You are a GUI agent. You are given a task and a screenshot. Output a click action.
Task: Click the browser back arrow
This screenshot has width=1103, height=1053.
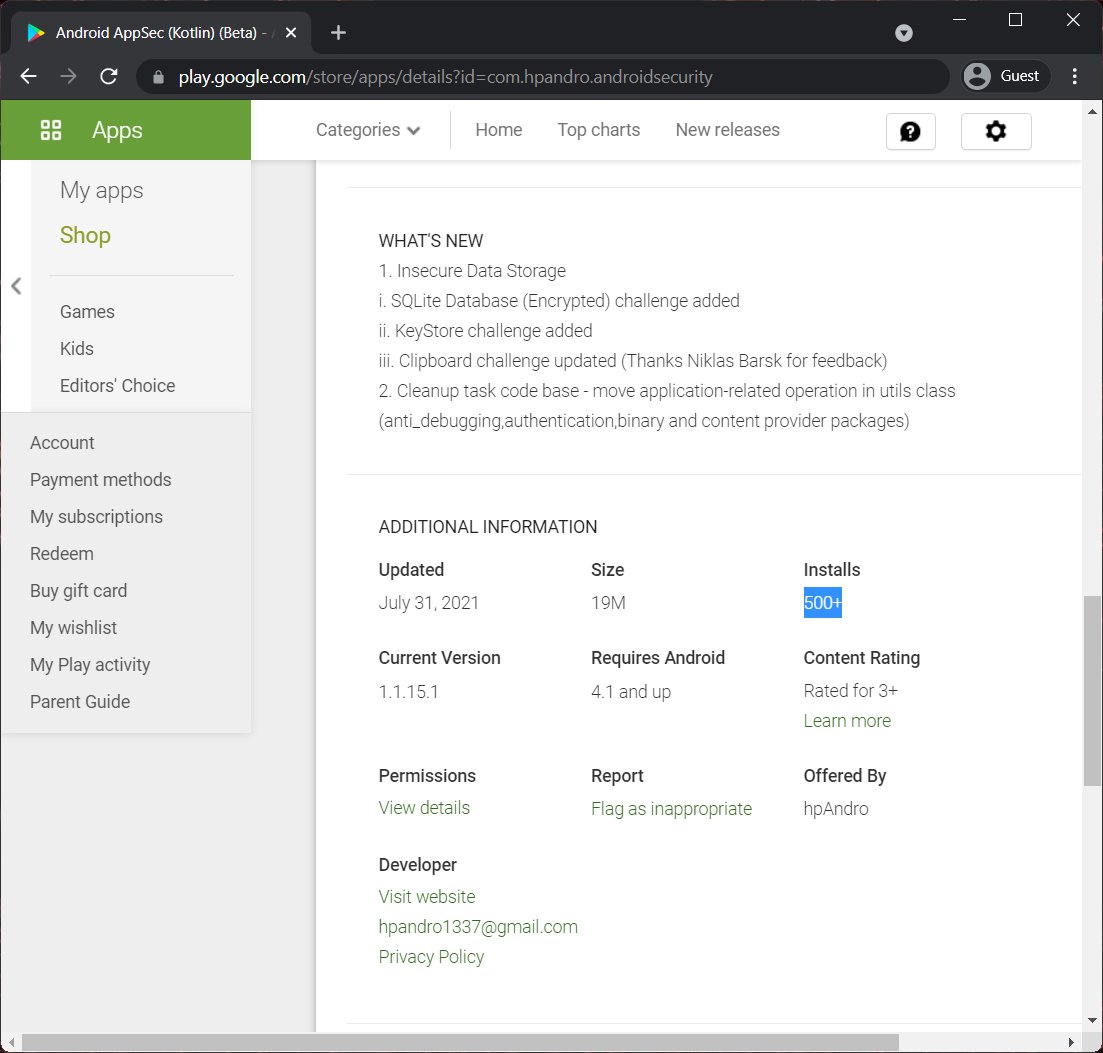click(28, 76)
